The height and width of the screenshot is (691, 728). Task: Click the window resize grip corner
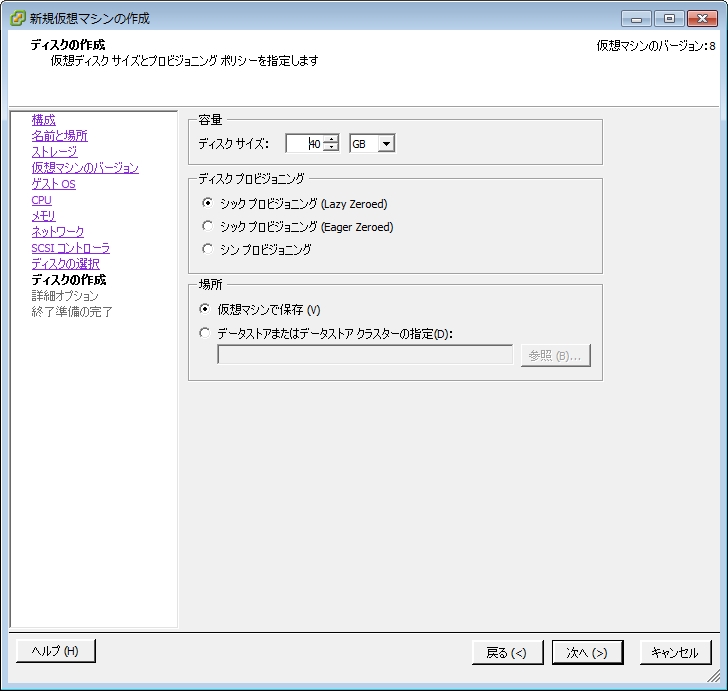click(x=714, y=677)
